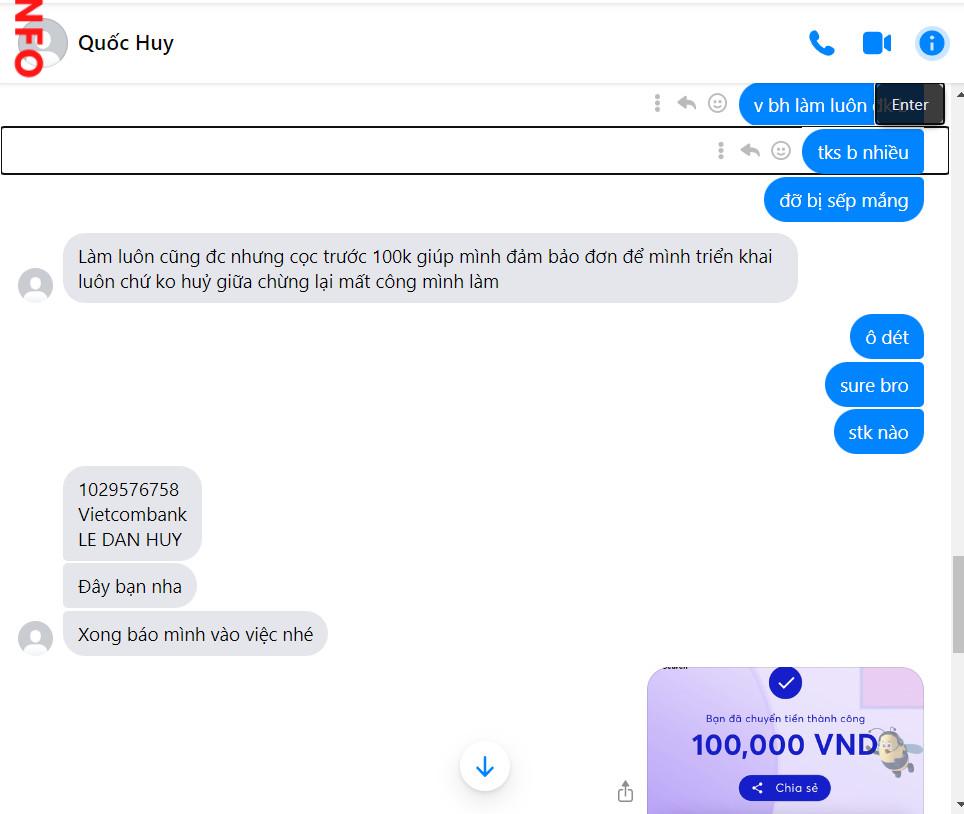964x814 pixels.
Task: Click sender avatar beside the 100k deposit message
Action: 36,285
